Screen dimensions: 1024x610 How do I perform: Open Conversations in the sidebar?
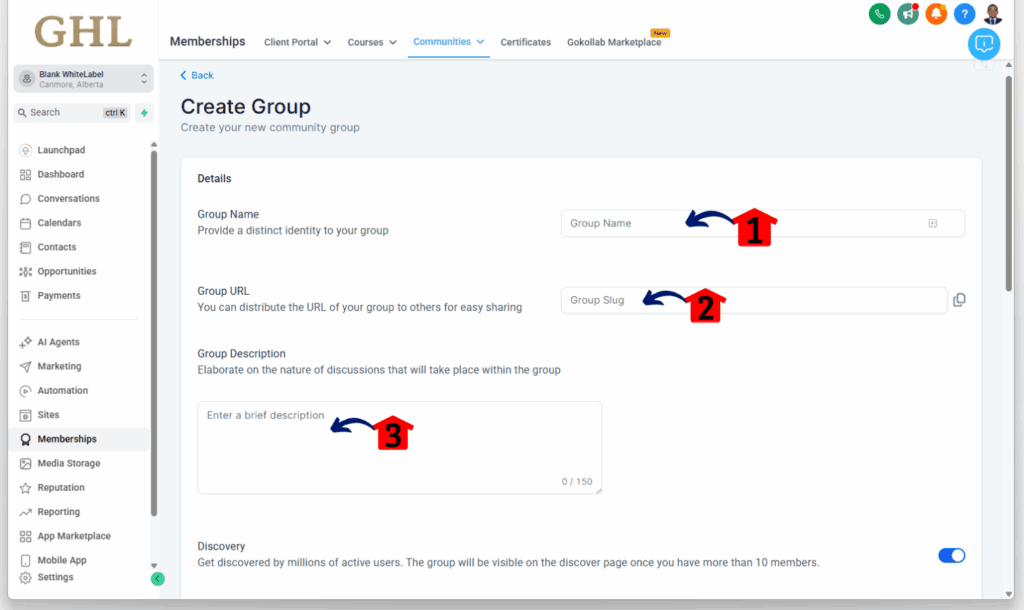(x=68, y=199)
